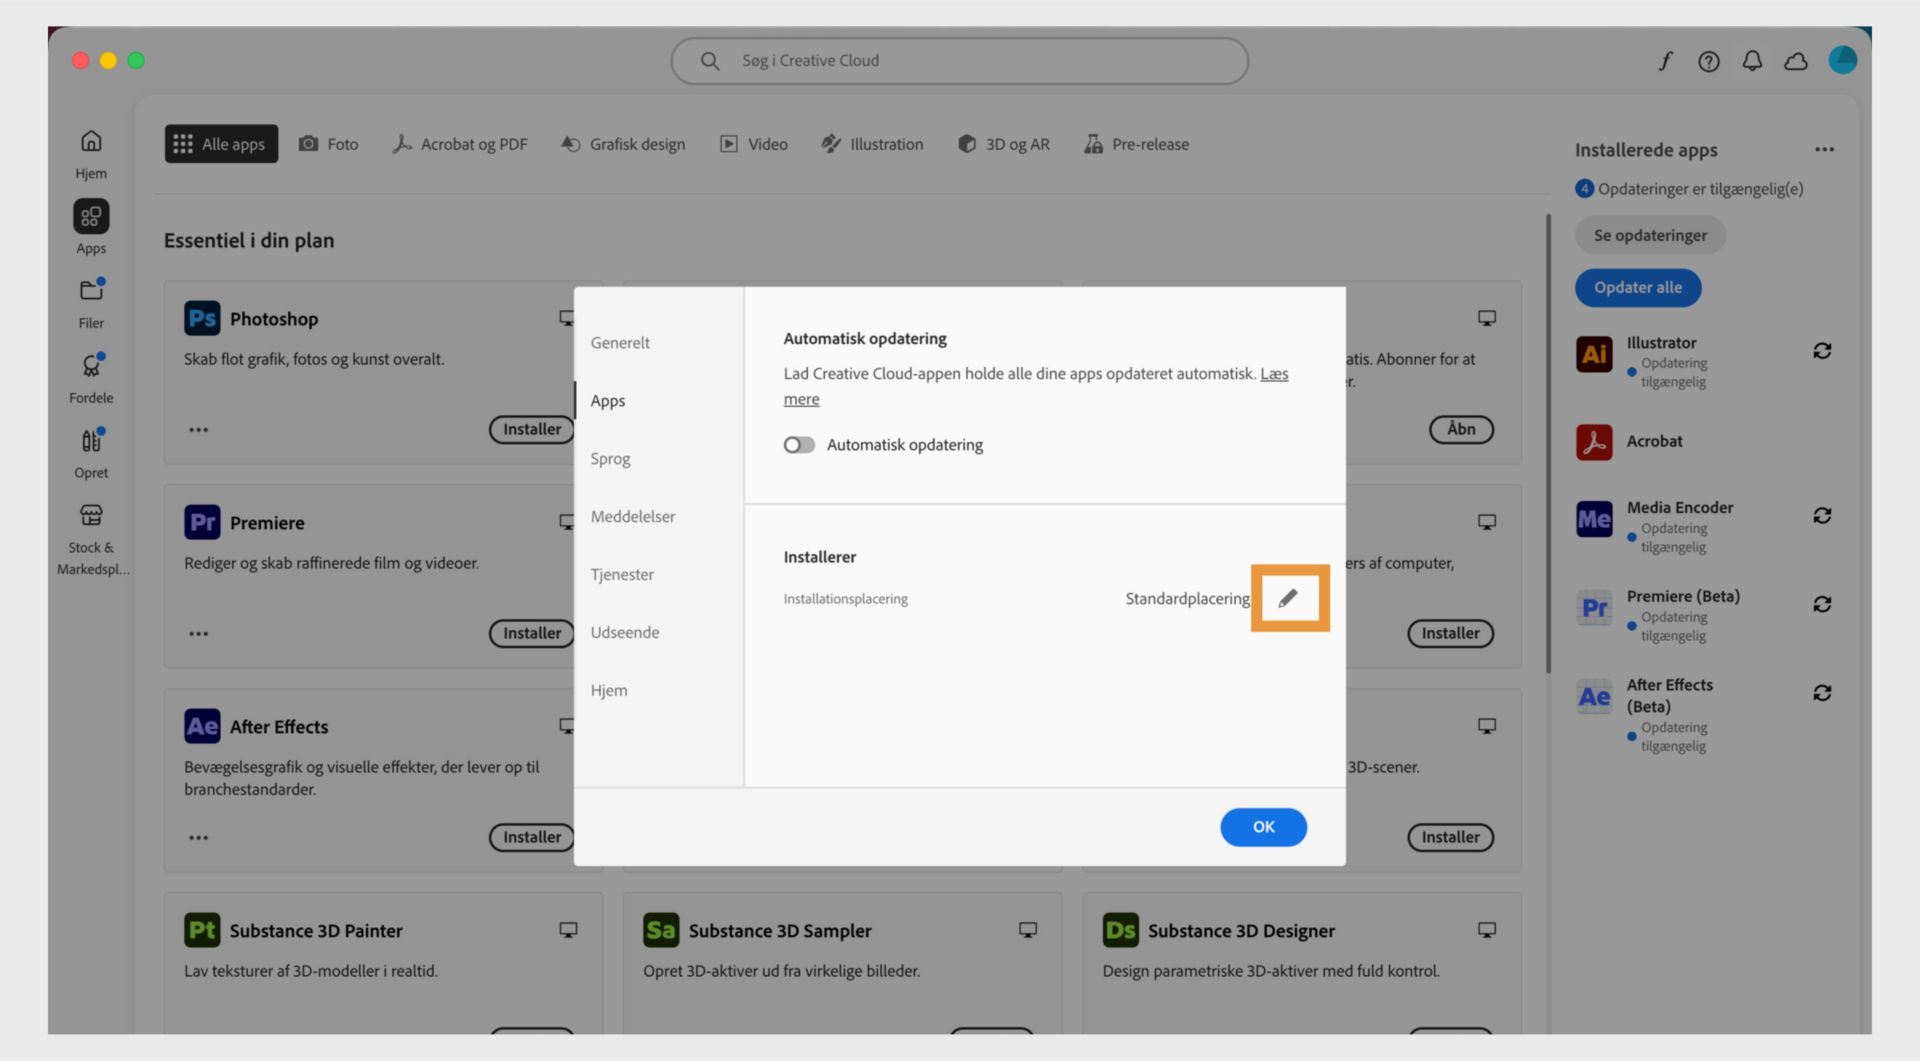Click the Acrobat app icon in installed list

(x=1594, y=442)
